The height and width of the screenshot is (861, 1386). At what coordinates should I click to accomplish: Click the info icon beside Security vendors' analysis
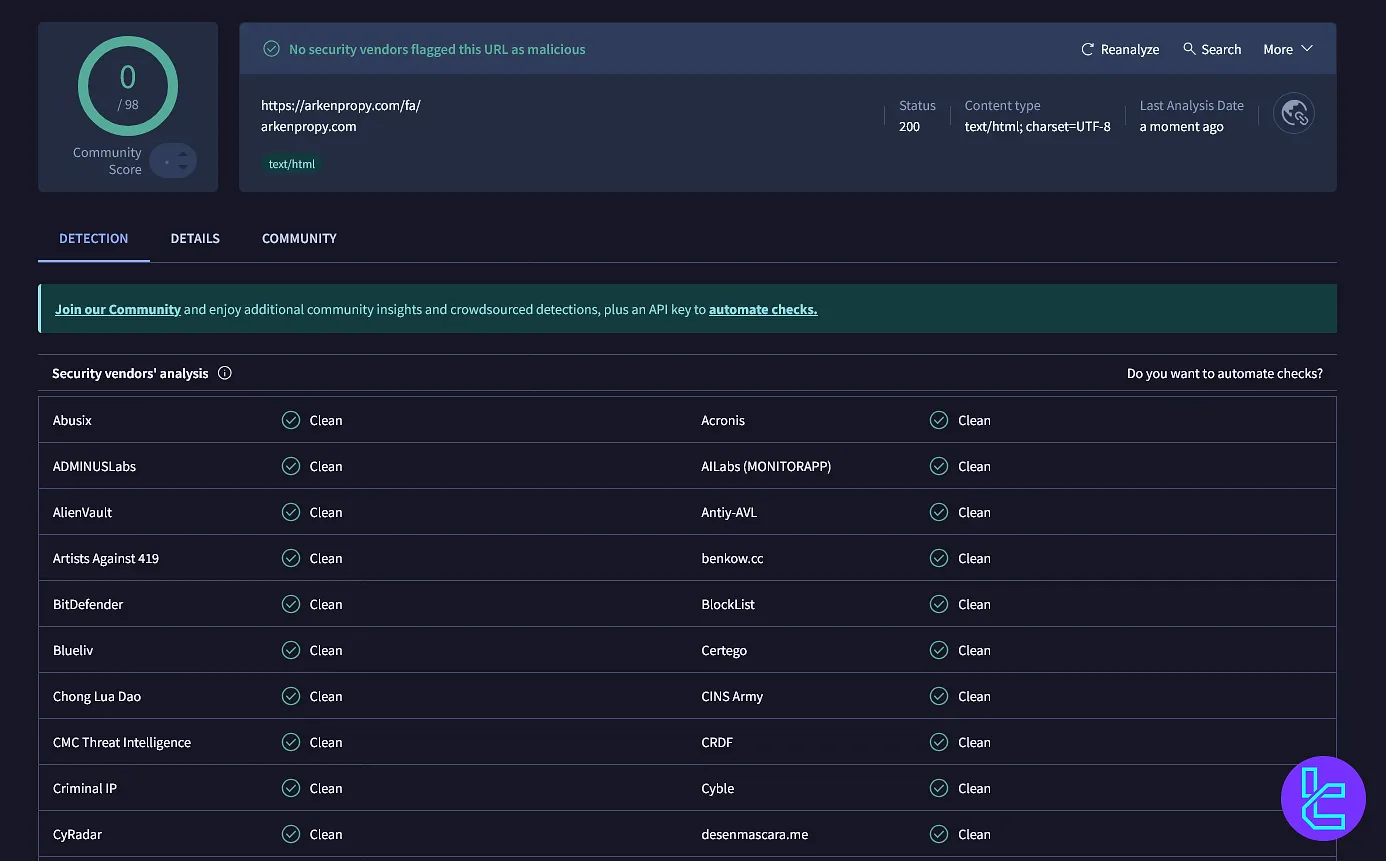tap(224, 373)
